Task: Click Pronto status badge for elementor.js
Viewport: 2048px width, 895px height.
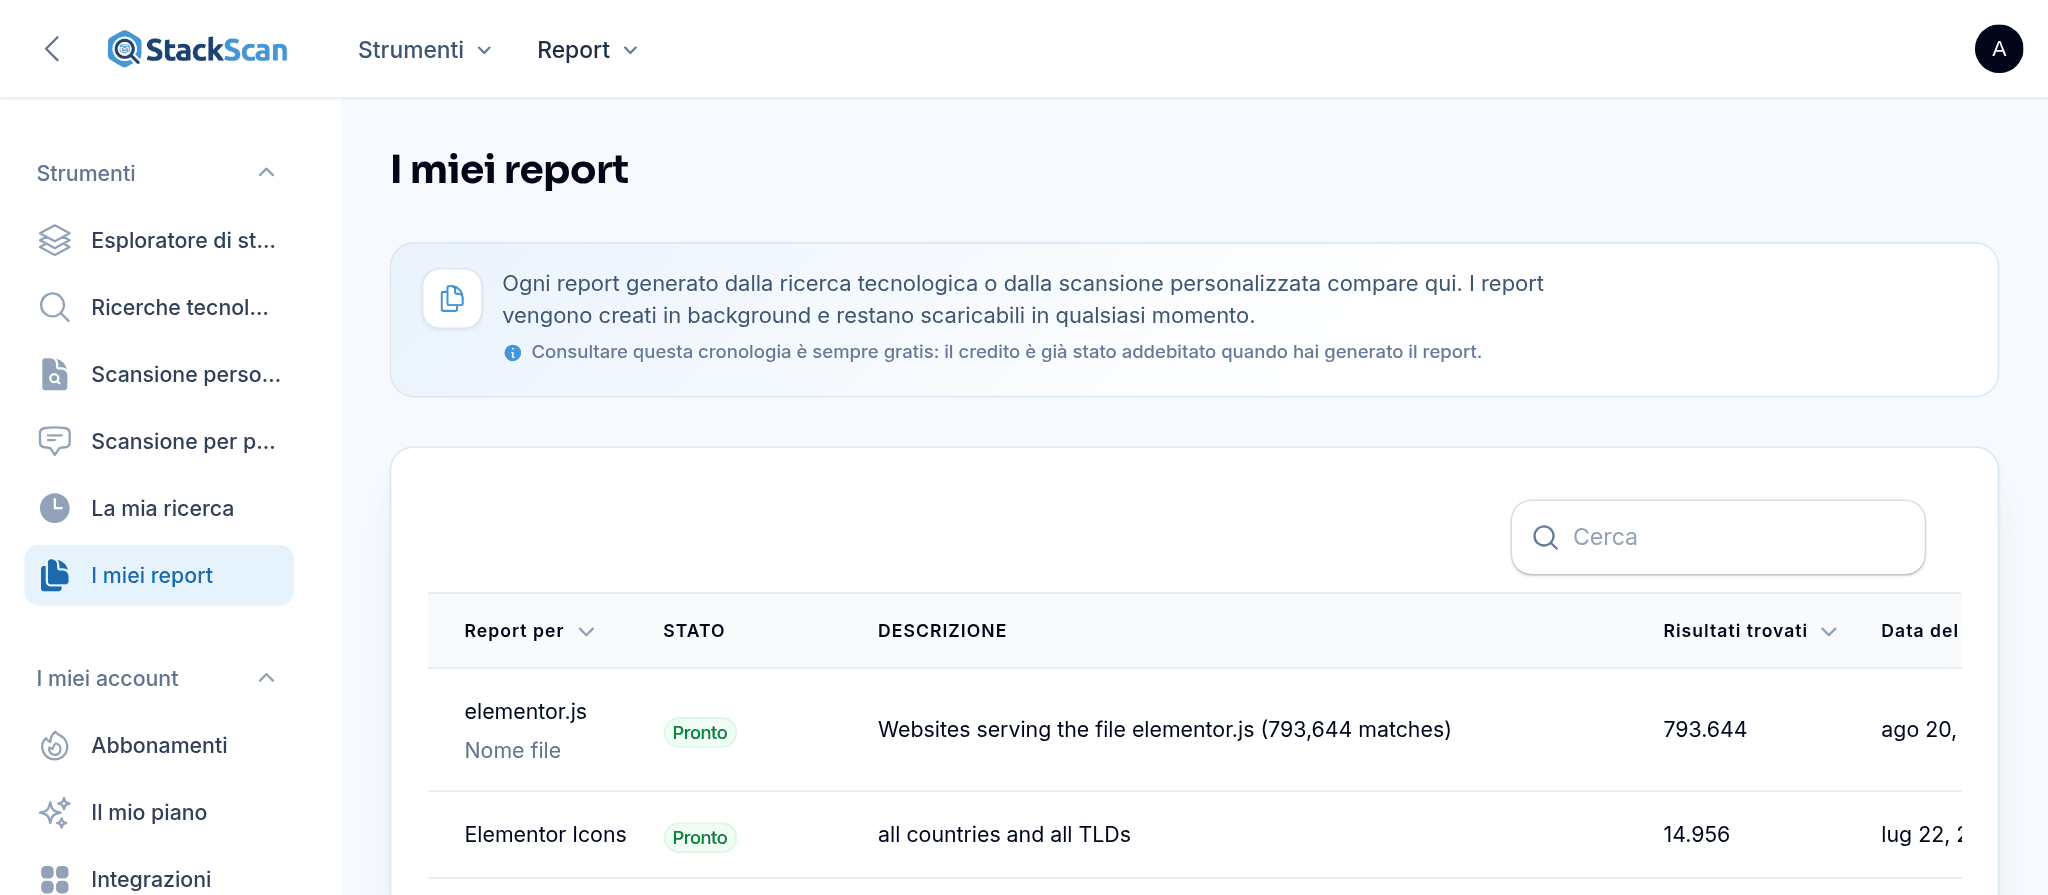Action: 700,732
